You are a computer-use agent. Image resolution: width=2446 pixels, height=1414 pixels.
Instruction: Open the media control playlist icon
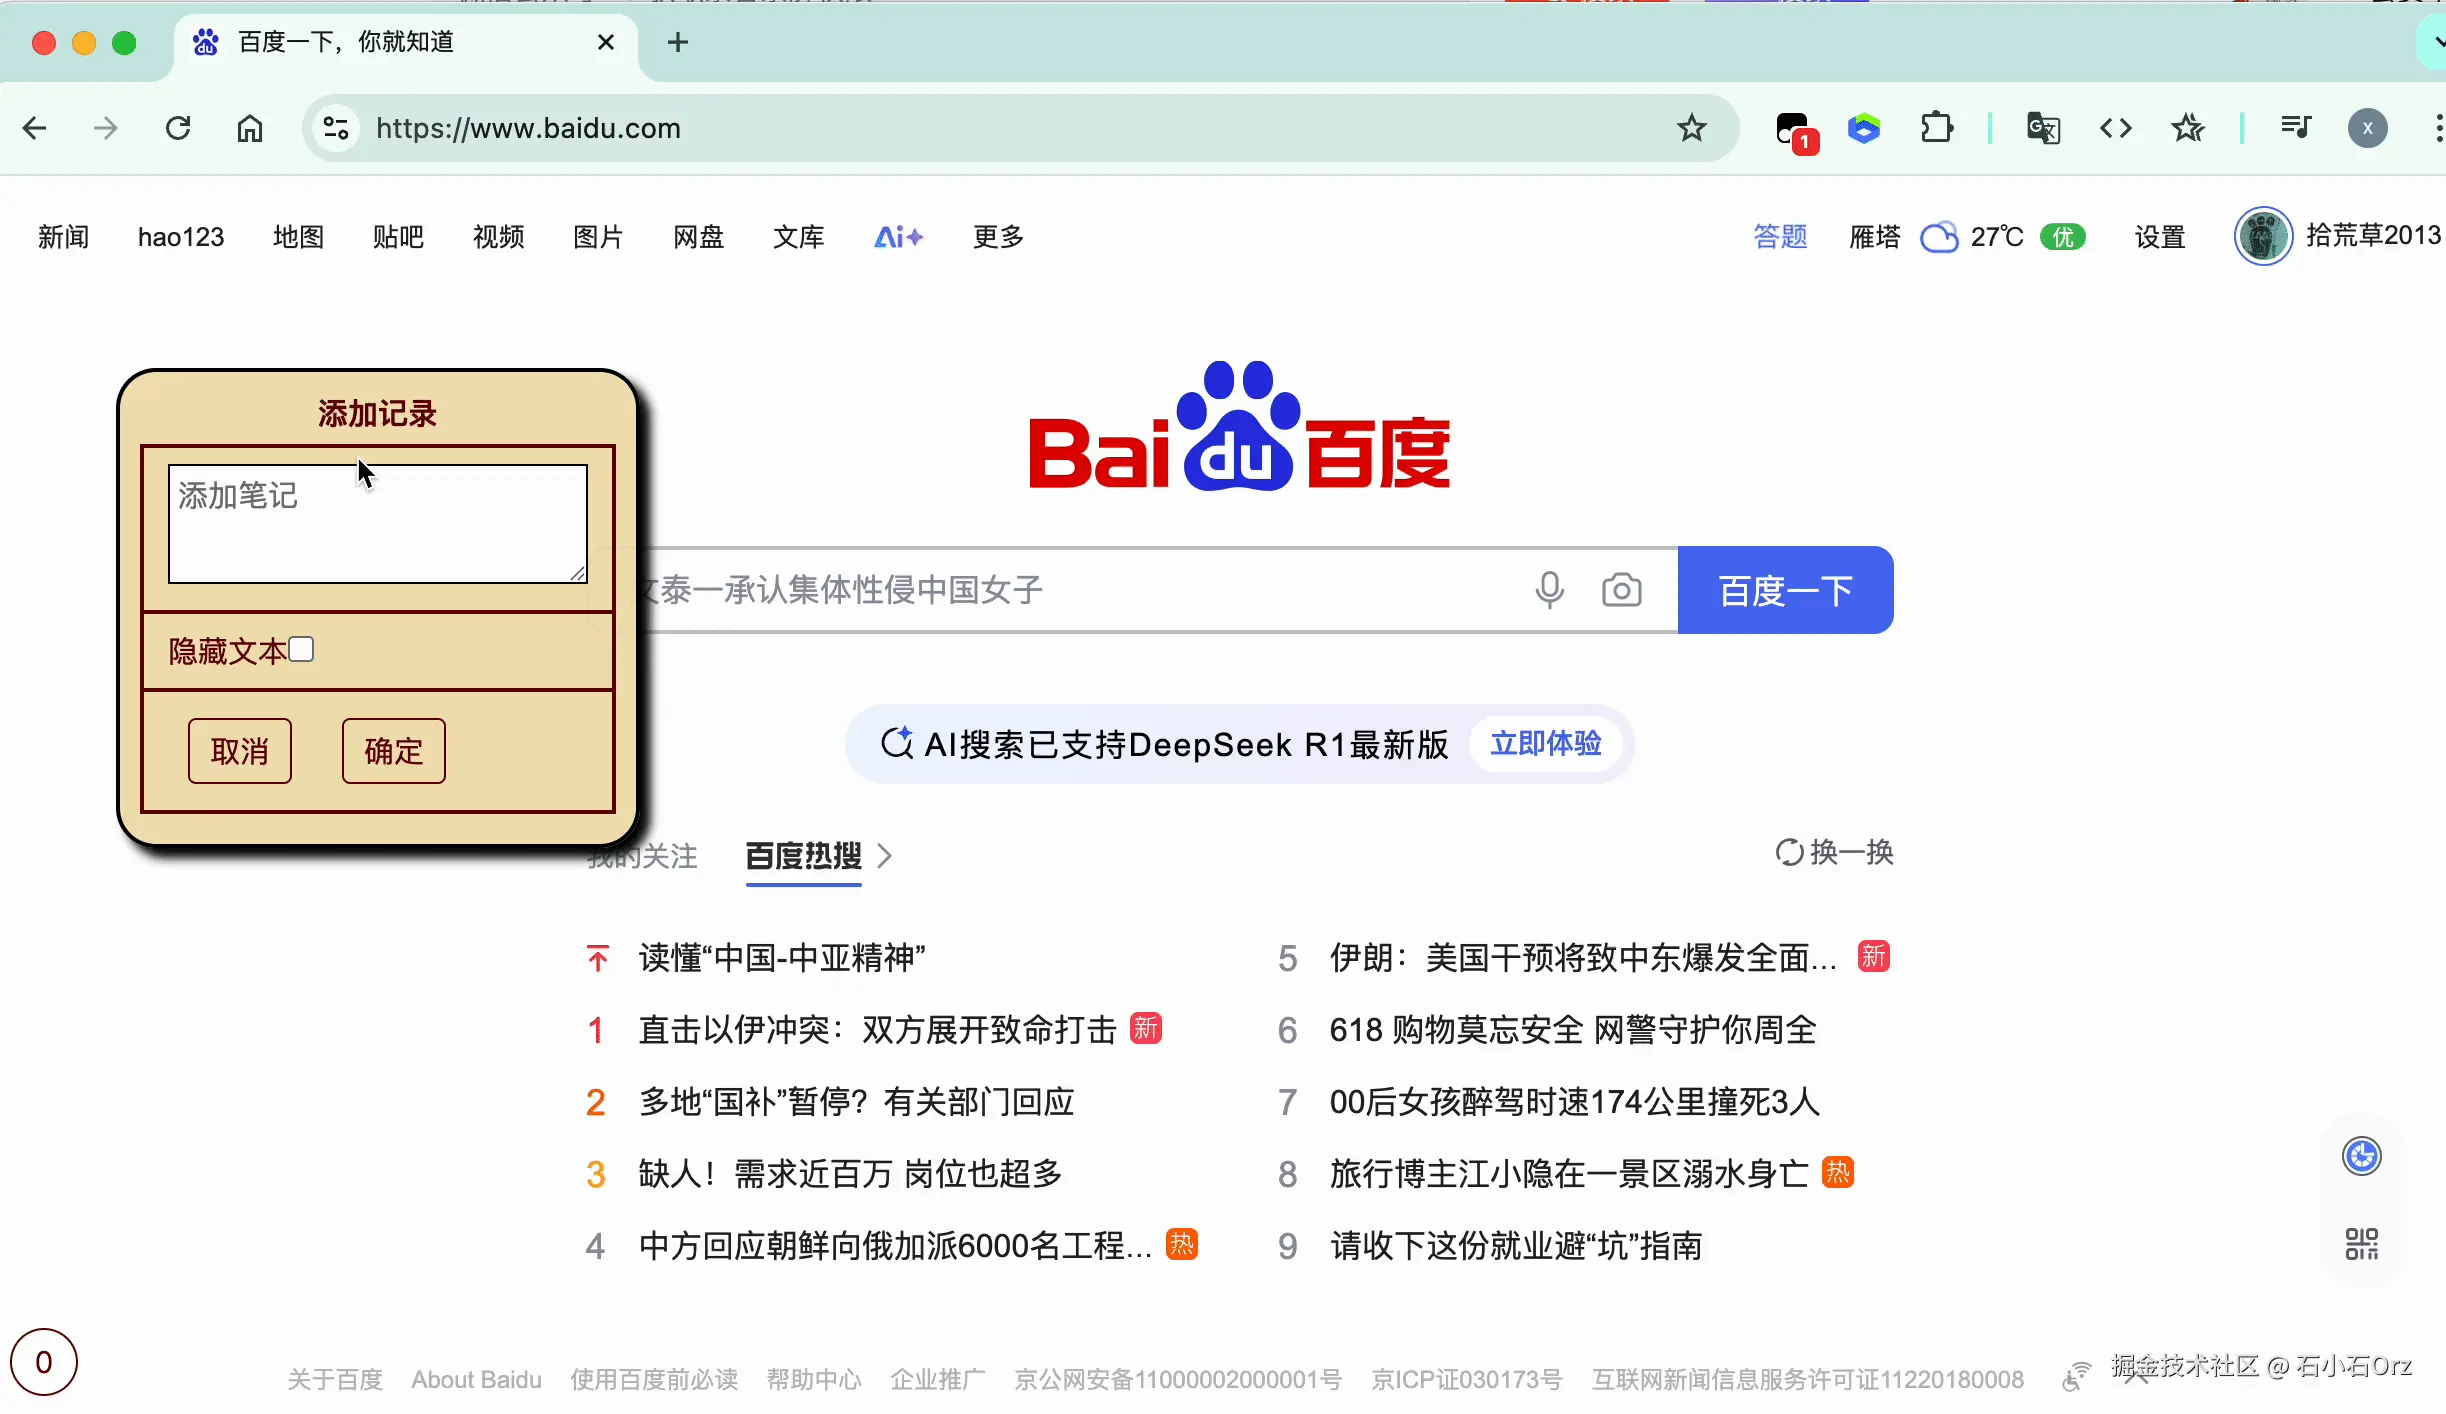coord(2295,128)
